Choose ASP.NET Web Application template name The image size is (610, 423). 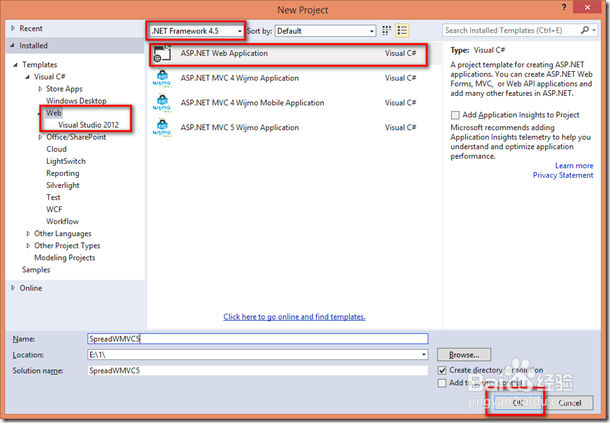tap(224, 53)
